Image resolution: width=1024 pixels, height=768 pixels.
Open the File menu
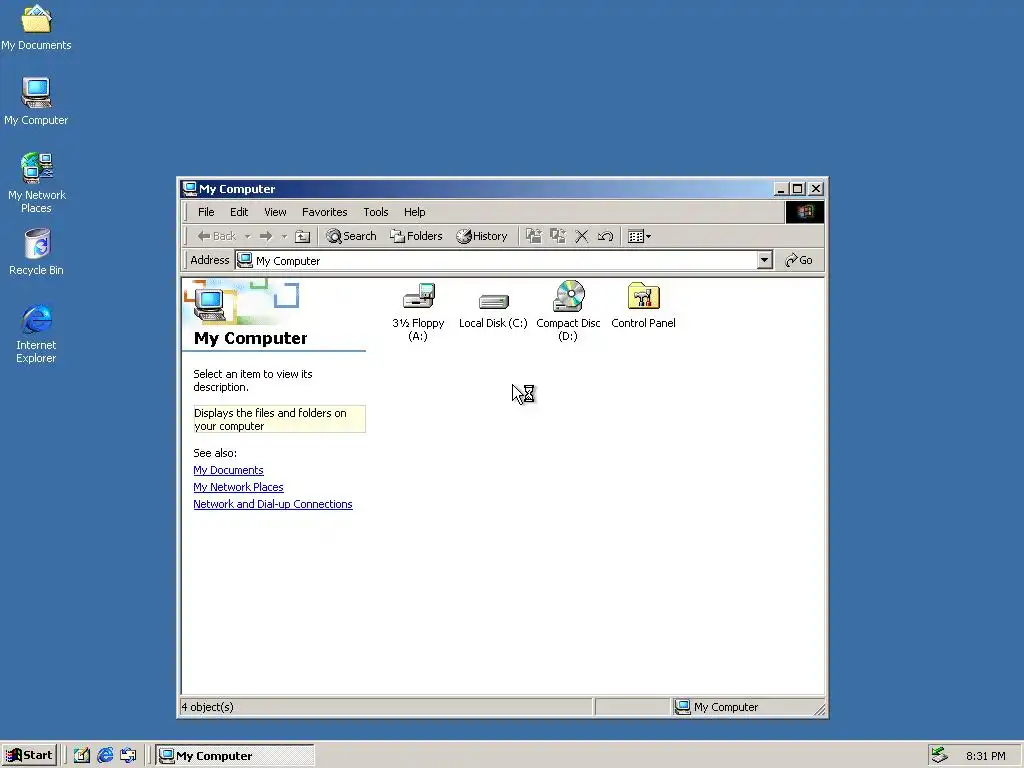[206, 212]
